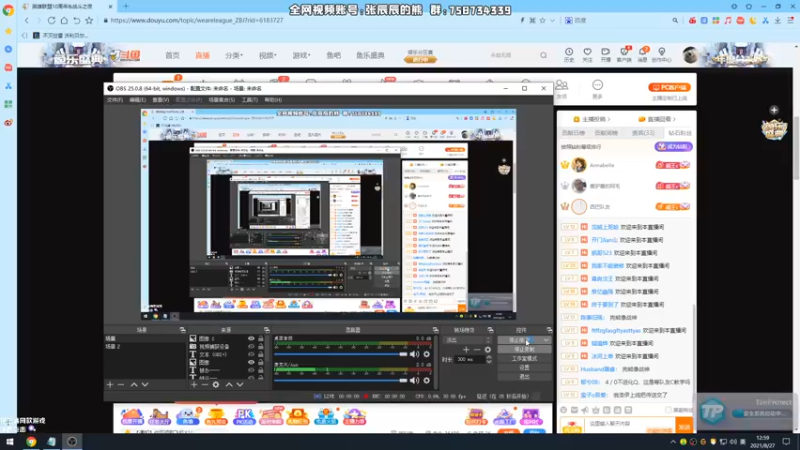Reload the browser page
The width and height of the screenshot is (800, 450).
(x=52, y=20)
